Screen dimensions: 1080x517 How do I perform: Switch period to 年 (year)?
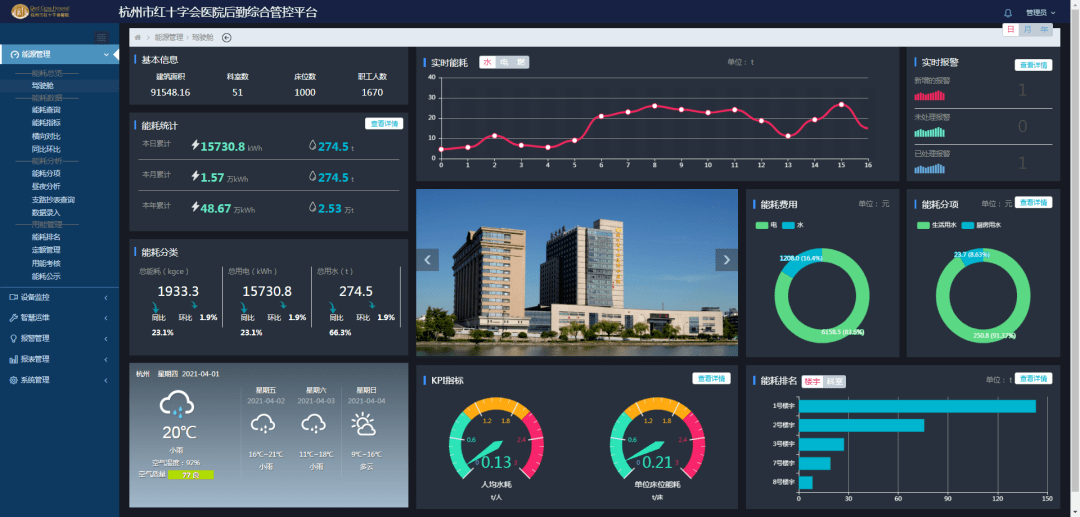coord(1045,30)
